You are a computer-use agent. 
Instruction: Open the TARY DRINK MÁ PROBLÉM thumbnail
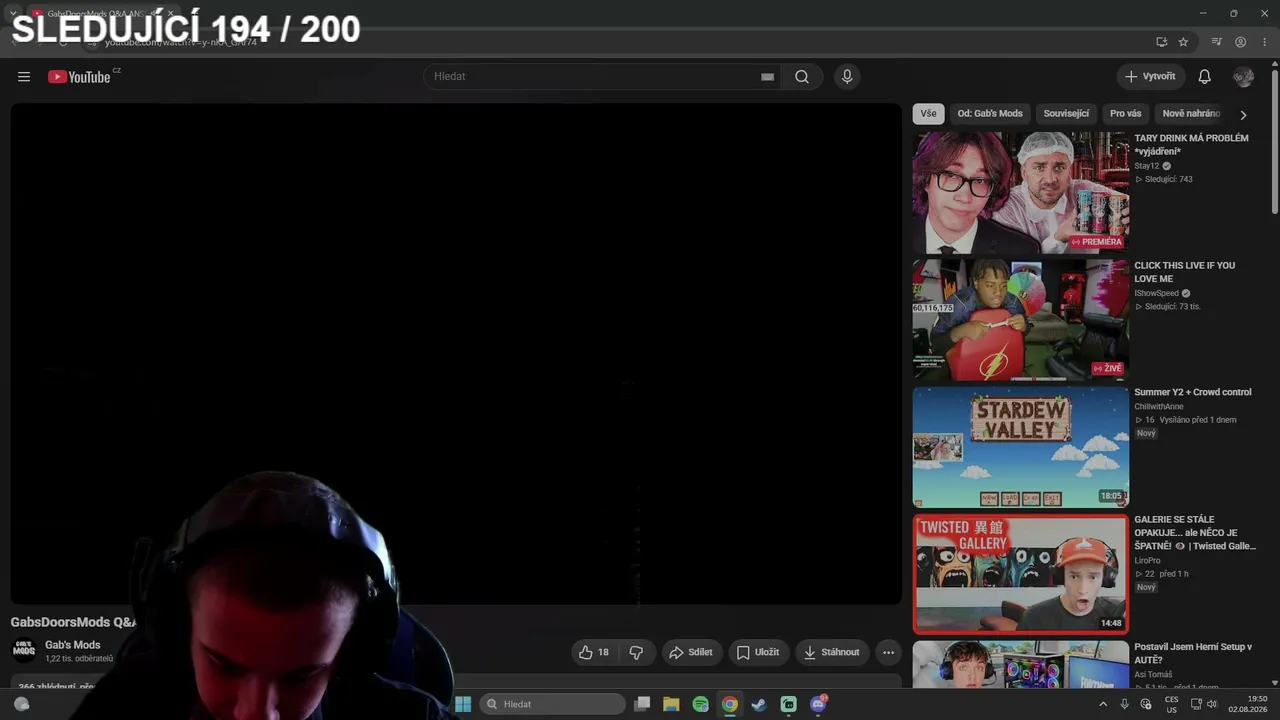pyautogui.click(x=1020, y=193)
